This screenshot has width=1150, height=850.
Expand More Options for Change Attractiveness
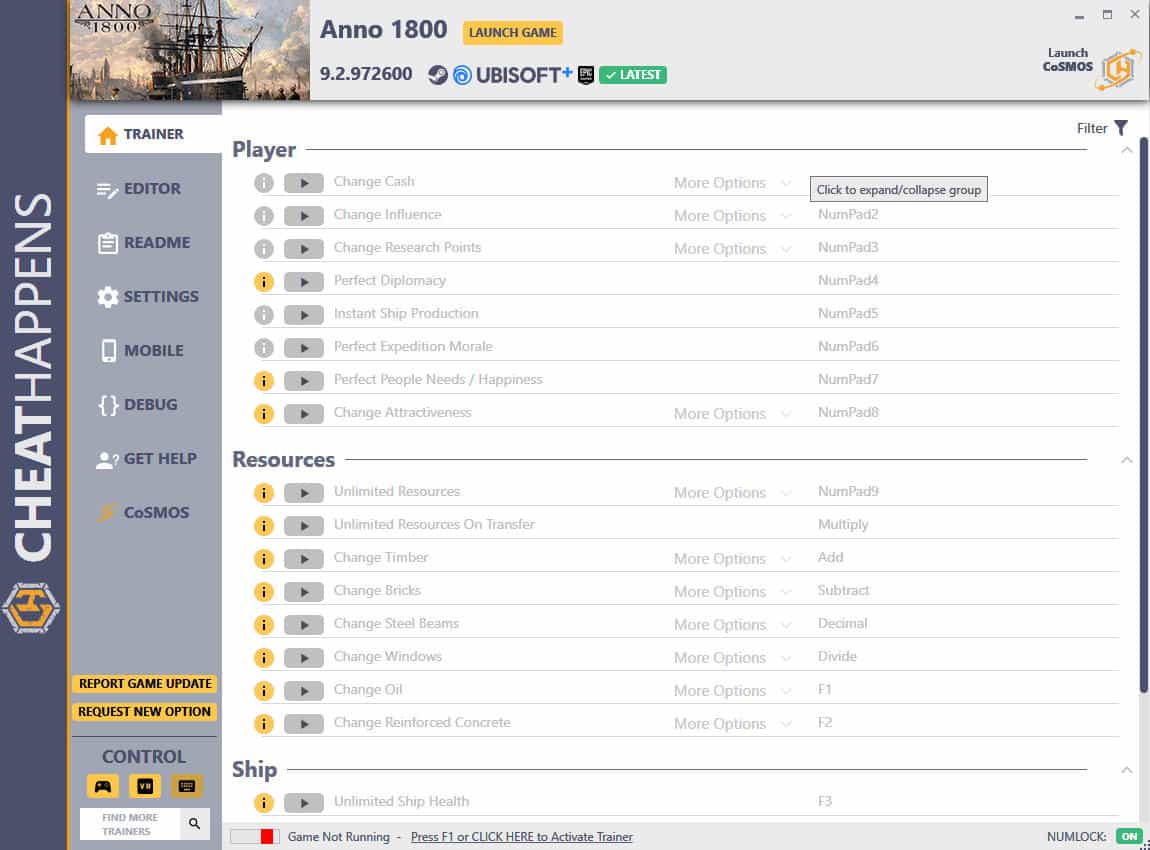pyautogui.click(x=732, y=414)
